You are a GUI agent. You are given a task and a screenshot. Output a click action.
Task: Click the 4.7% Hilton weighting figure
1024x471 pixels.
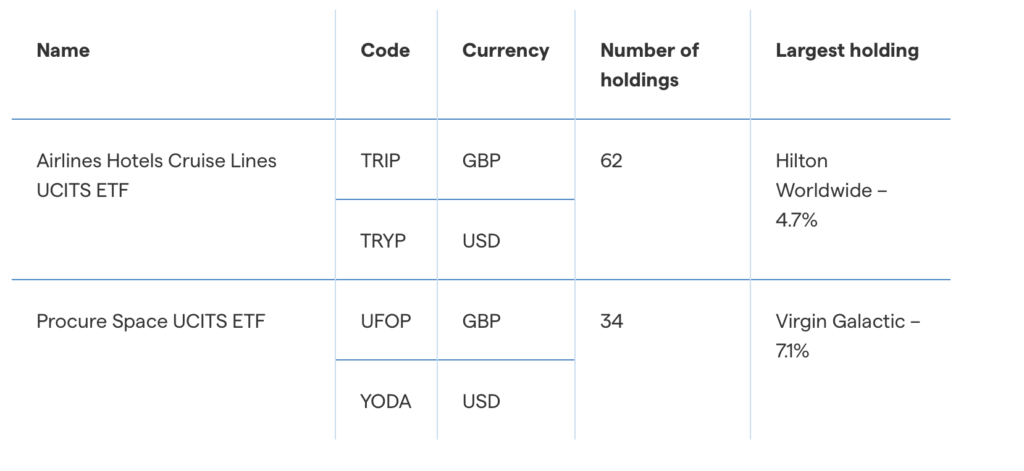796,220
